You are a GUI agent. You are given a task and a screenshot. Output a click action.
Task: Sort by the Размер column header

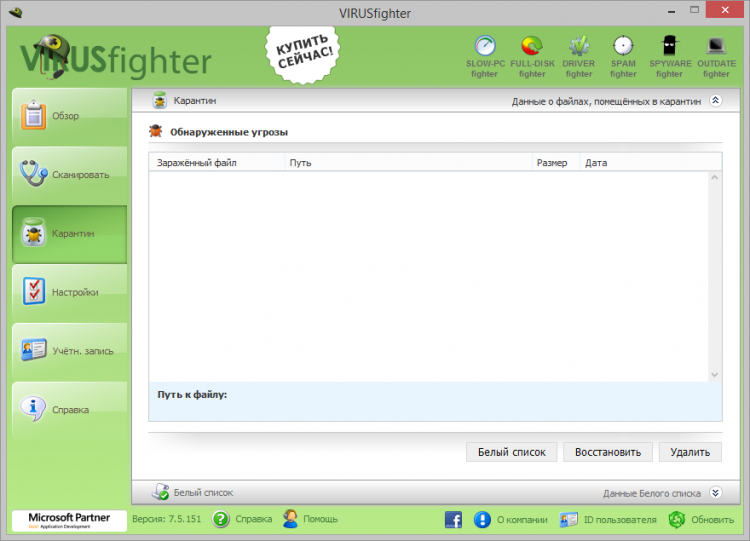(x=556, y=163)
